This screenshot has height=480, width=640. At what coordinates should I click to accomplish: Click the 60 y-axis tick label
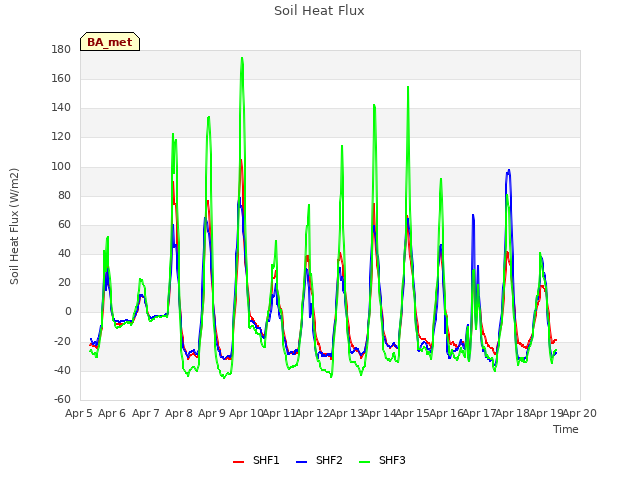(64, 224)
